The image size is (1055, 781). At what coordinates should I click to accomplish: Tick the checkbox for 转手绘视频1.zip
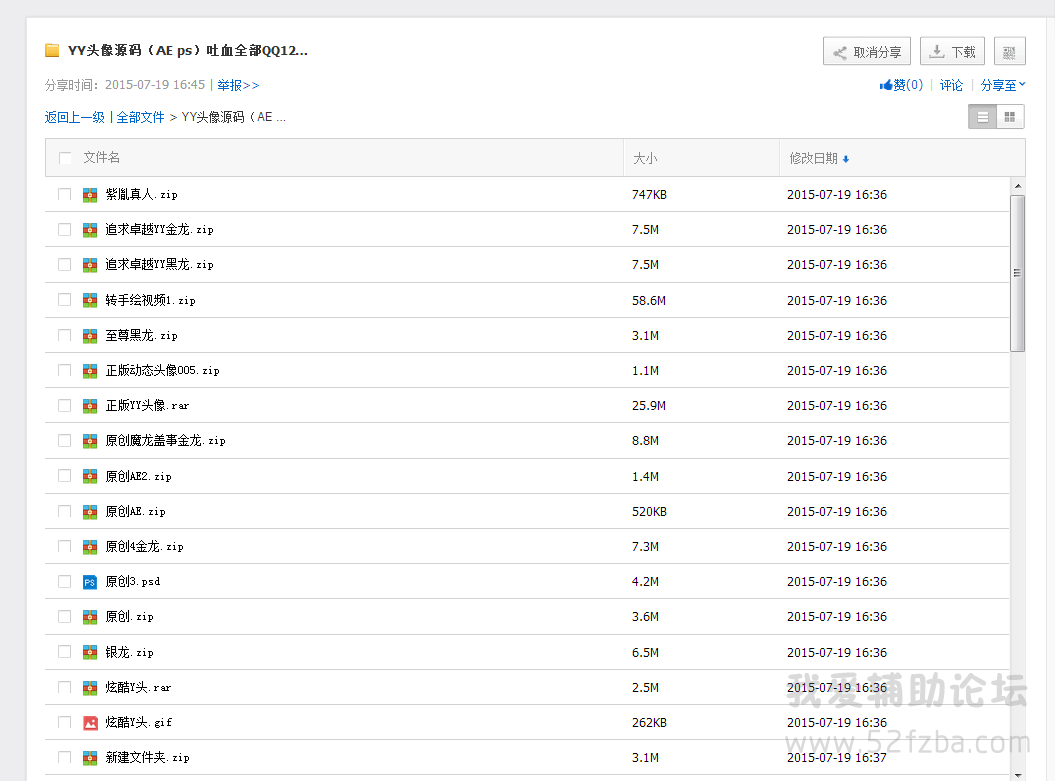point(65,299)
